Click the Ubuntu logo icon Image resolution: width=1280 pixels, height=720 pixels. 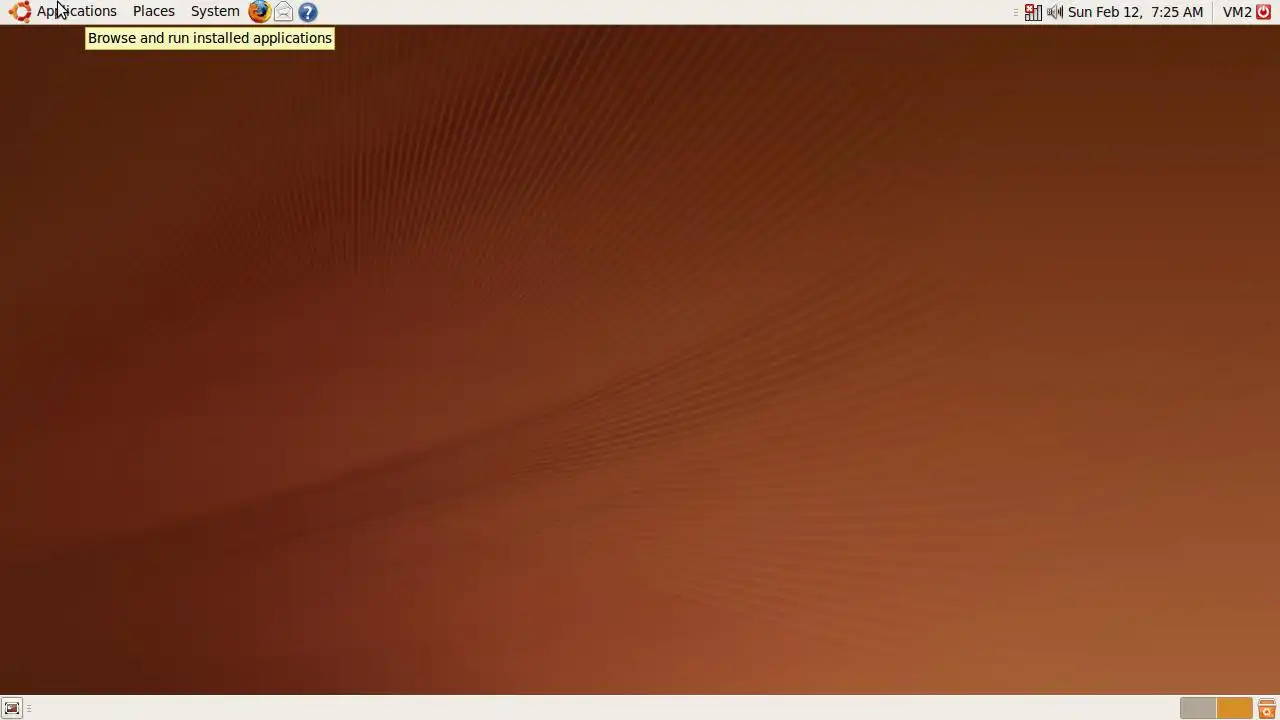[x=20, y=12]
